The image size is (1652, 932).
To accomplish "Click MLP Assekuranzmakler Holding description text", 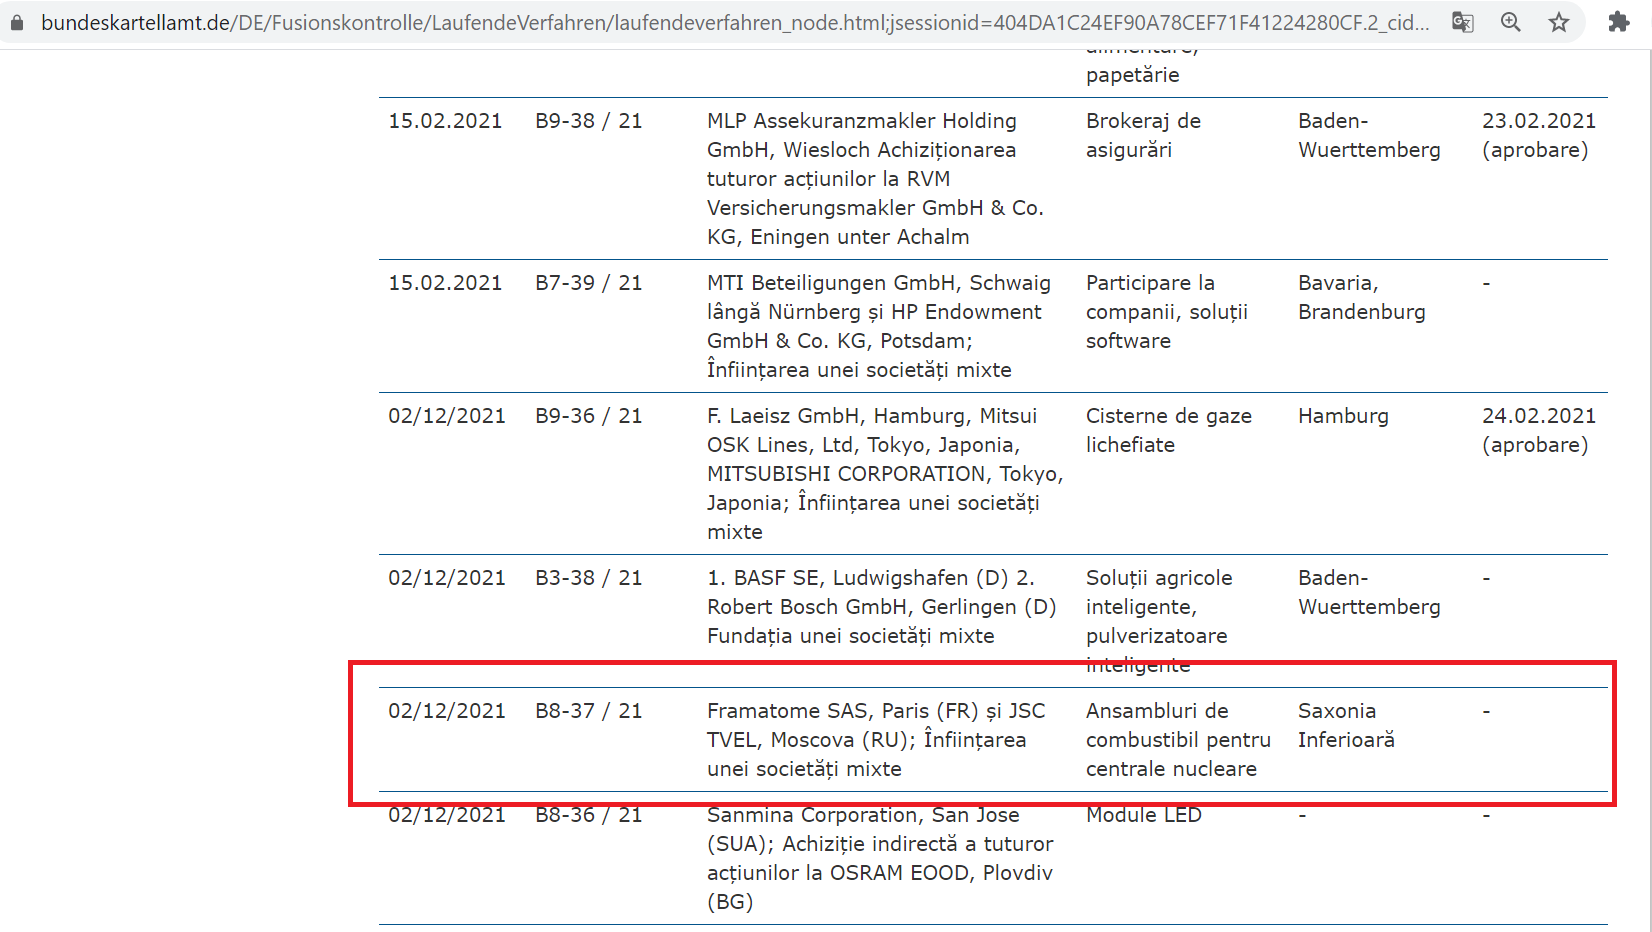I will [x=875, y=179].
